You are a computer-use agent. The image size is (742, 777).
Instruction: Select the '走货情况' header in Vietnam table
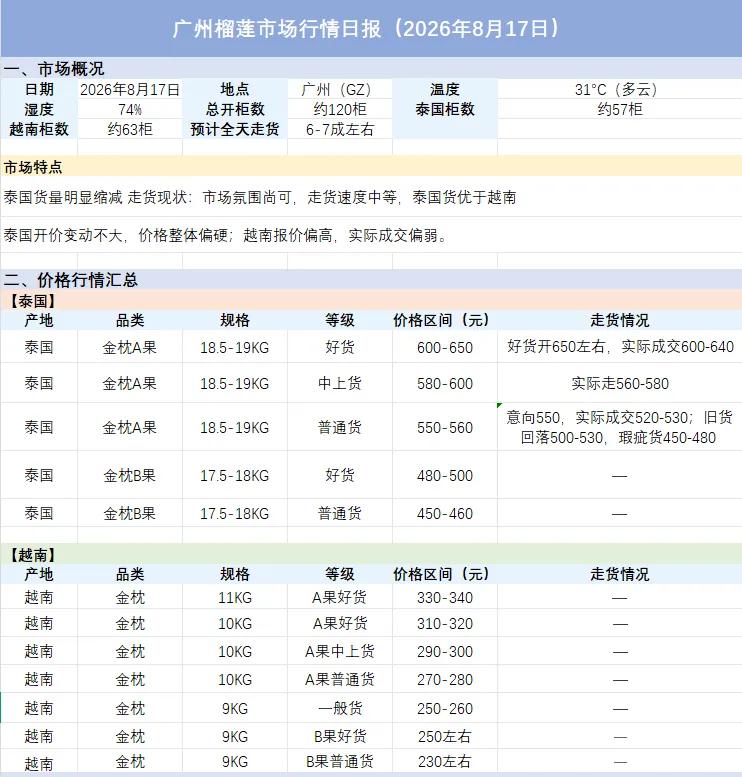(x=620, y=574)
